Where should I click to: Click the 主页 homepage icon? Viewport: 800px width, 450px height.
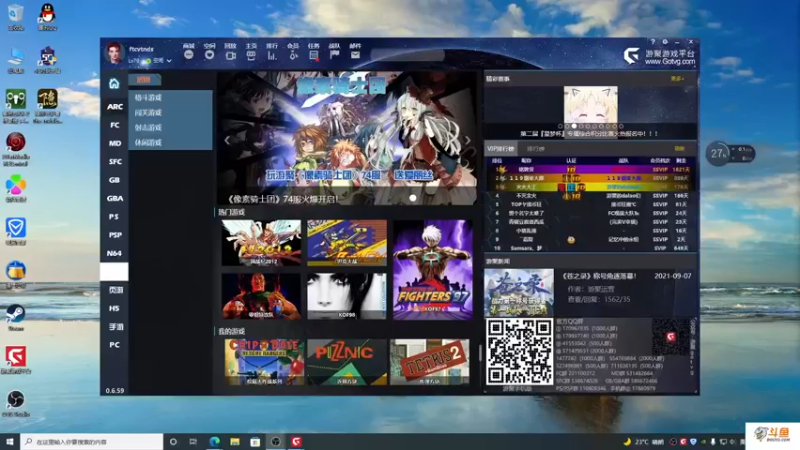(251, 55)
